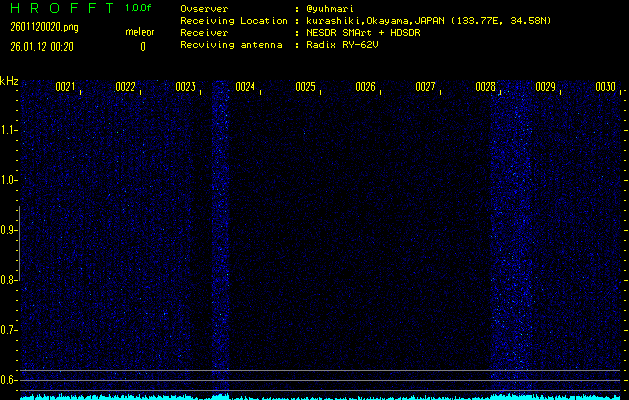Click the 0024 time marker
This screenshot has height=400, width=629.
tap(245, 87)
